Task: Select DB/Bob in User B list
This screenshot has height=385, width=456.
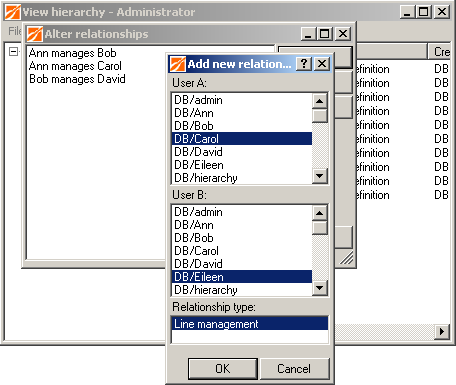Action: [x=242, y=238]
